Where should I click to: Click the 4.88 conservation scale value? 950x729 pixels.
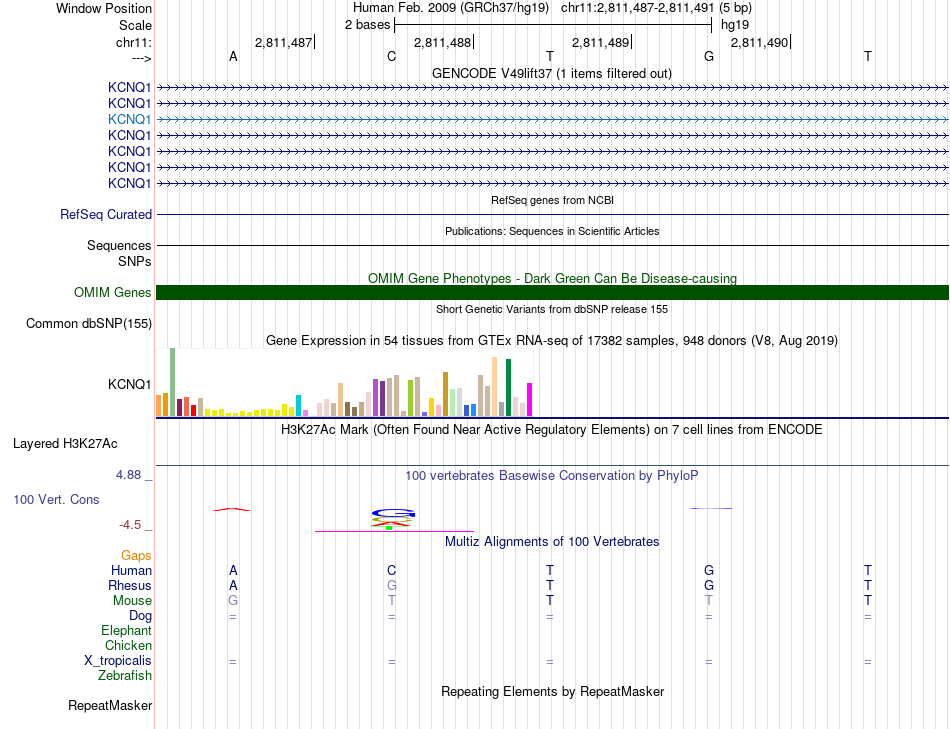[x=128, y=475]
